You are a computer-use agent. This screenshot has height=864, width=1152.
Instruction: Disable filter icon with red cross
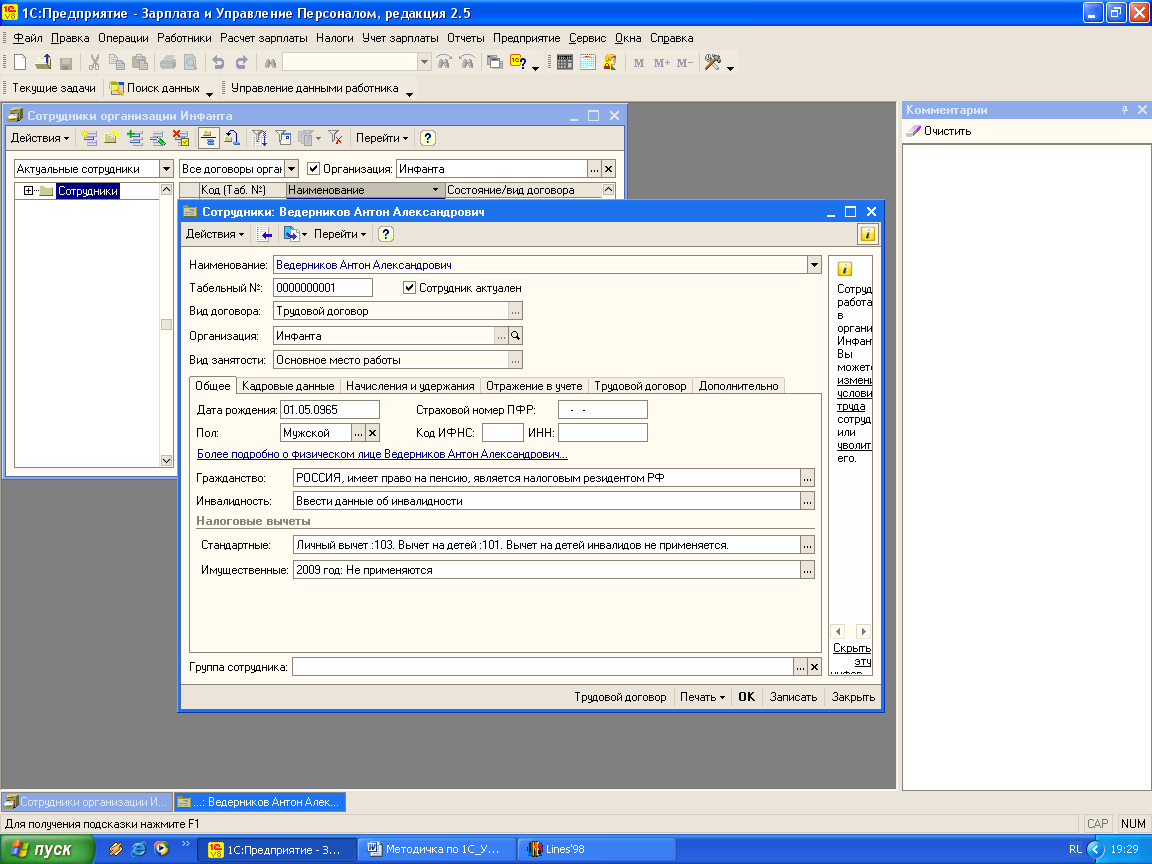coord(335,137)
